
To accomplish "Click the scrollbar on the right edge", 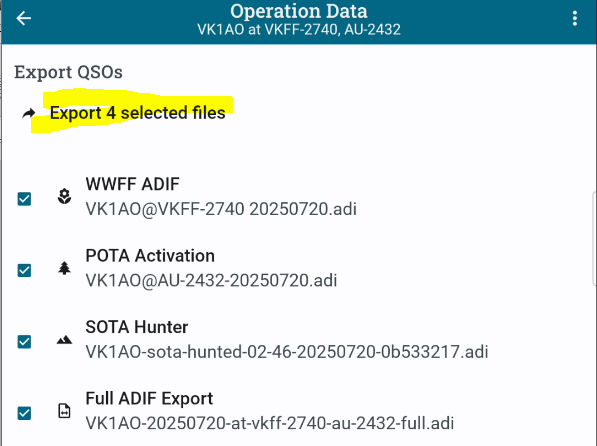I will [594, 238].
